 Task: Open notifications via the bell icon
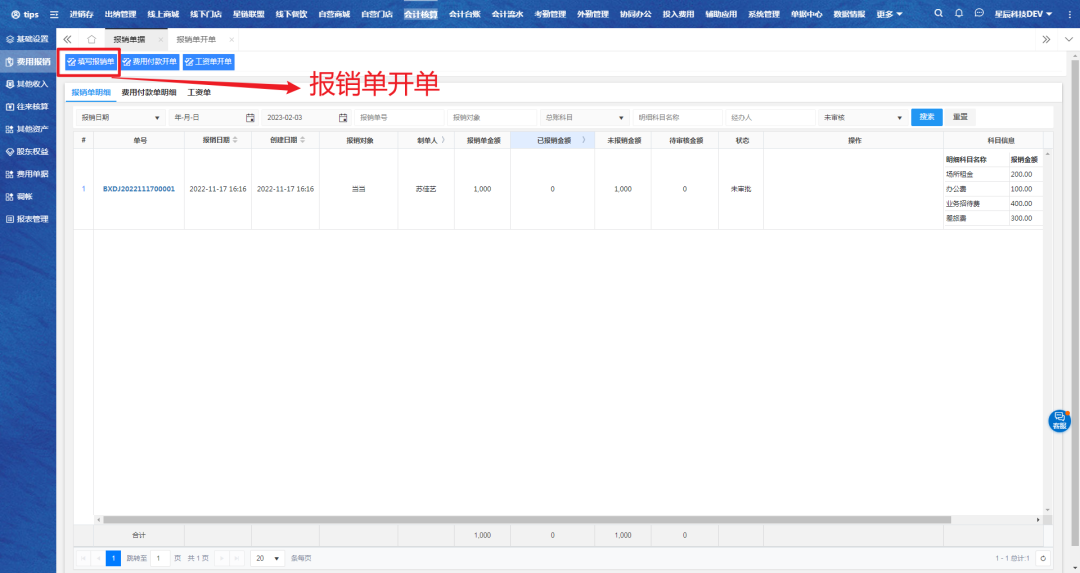pyautogui.click(x=959, y=14)
